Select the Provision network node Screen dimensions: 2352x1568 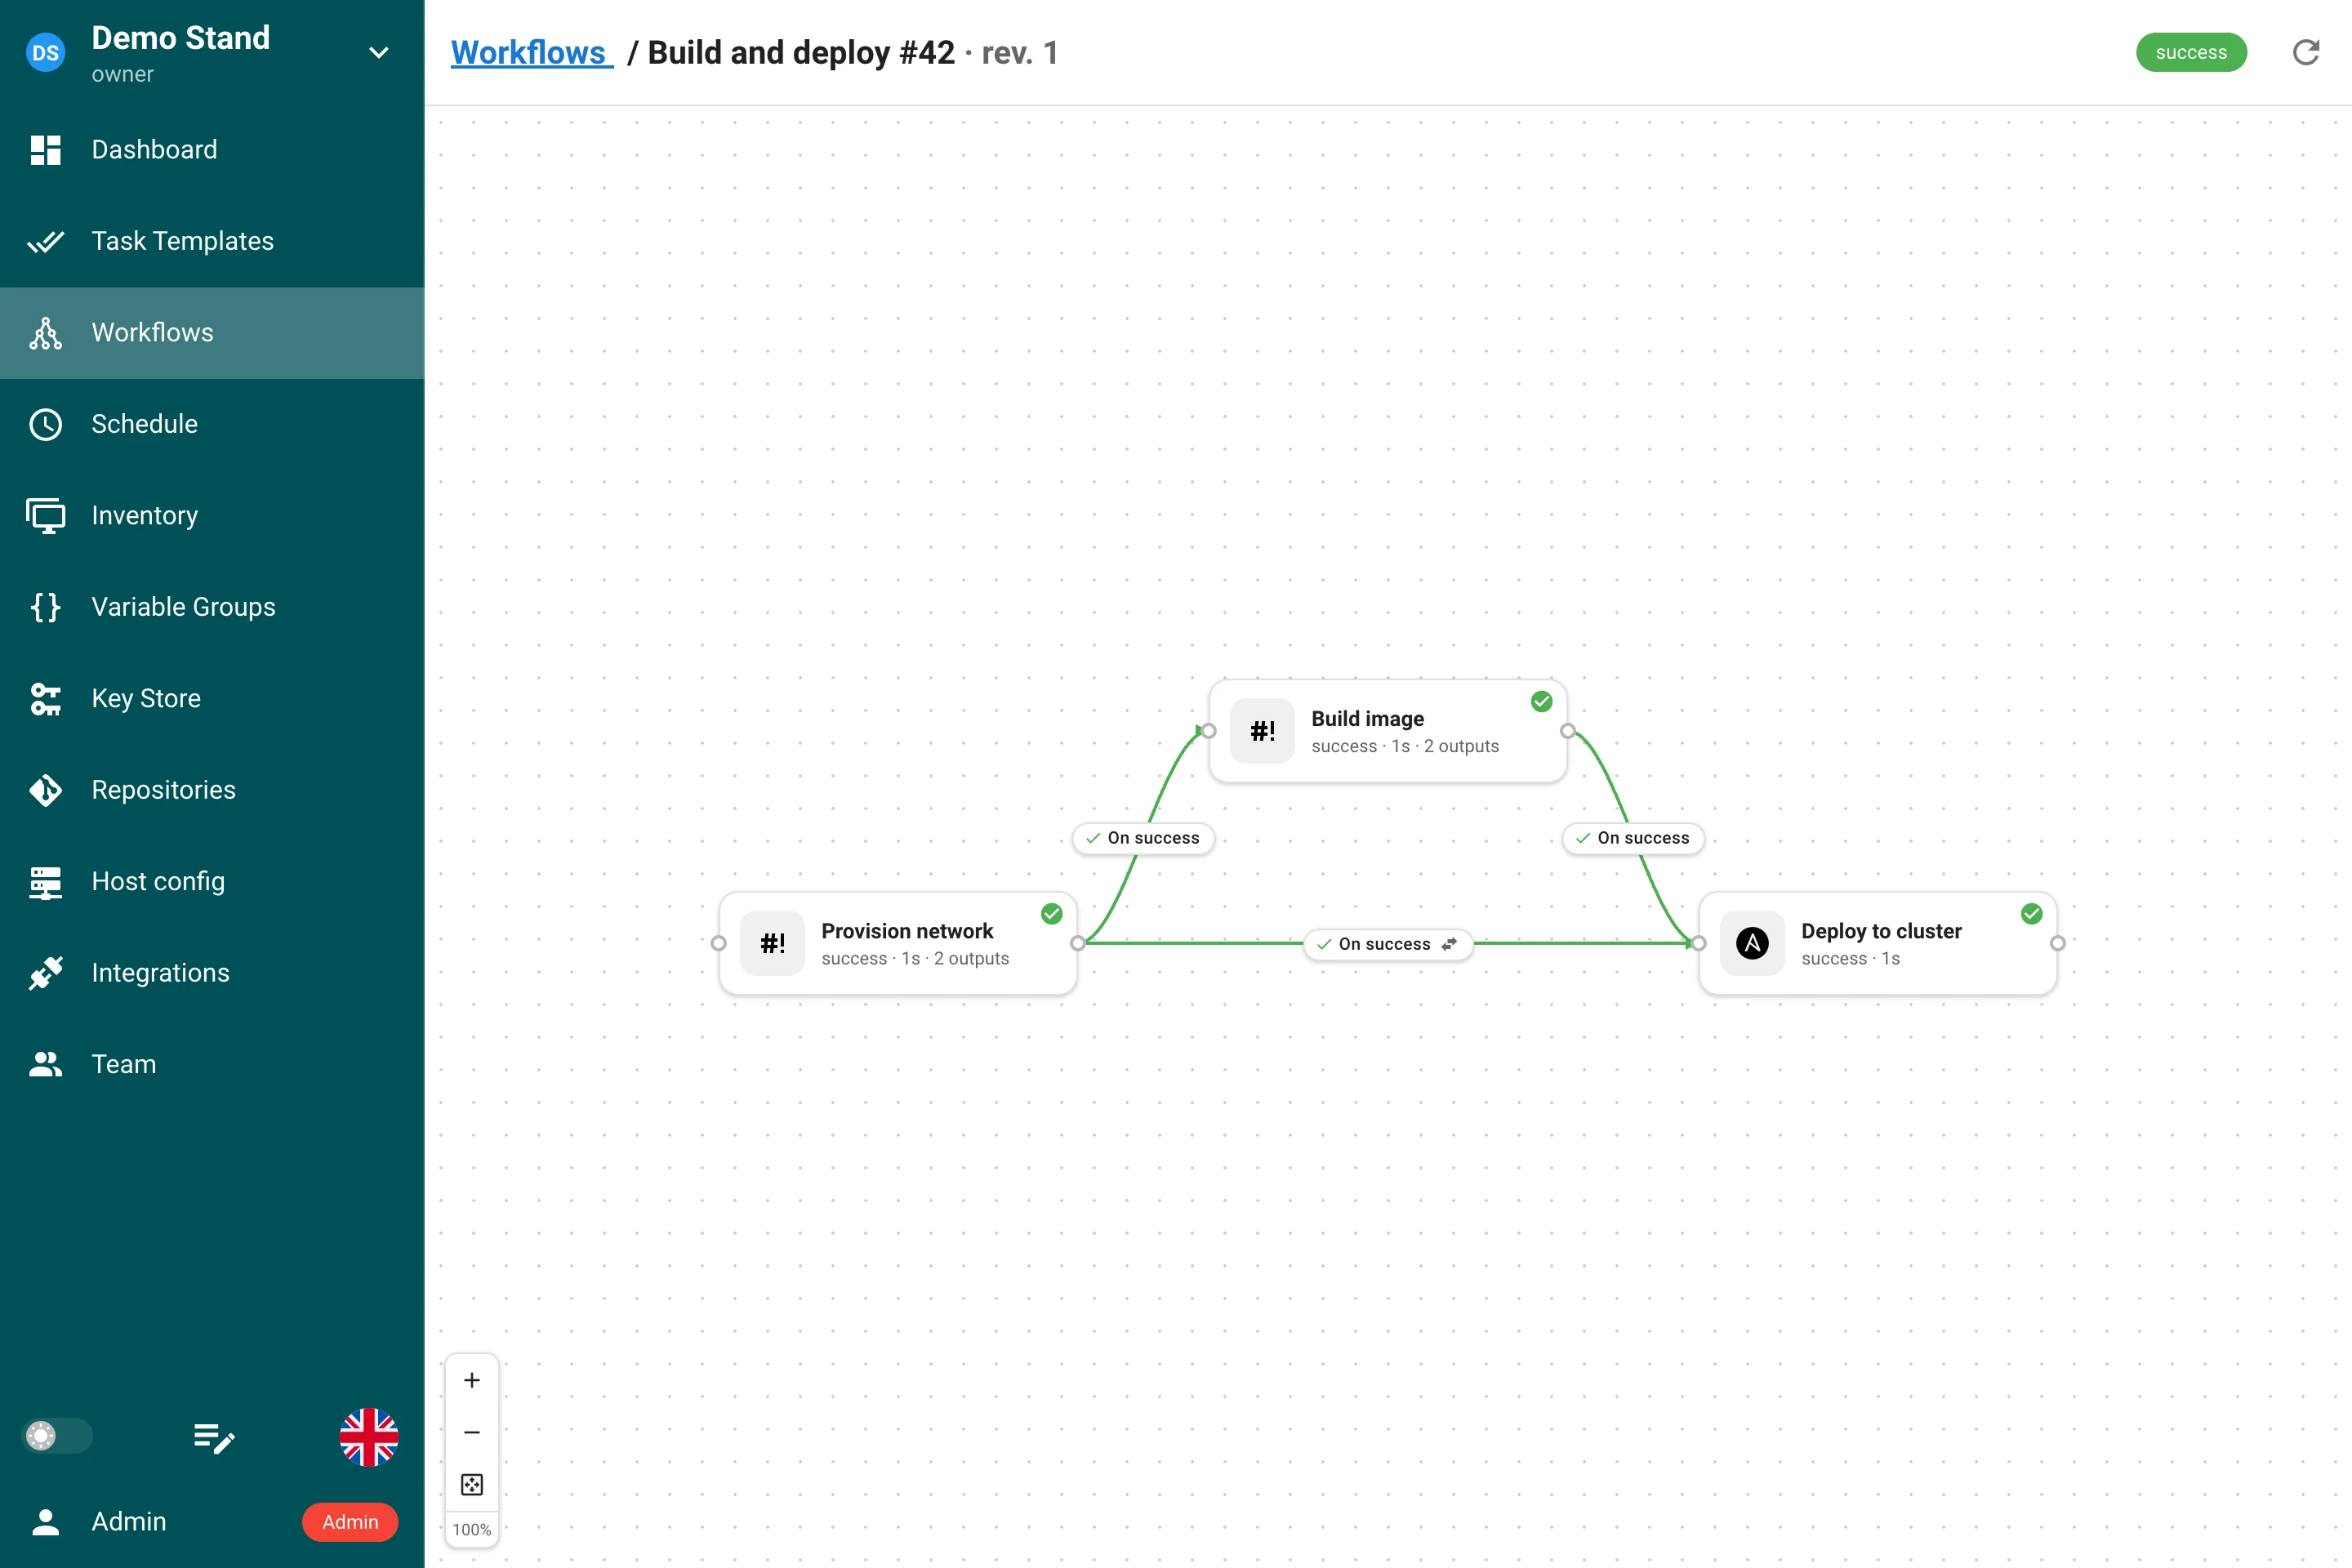897,943
